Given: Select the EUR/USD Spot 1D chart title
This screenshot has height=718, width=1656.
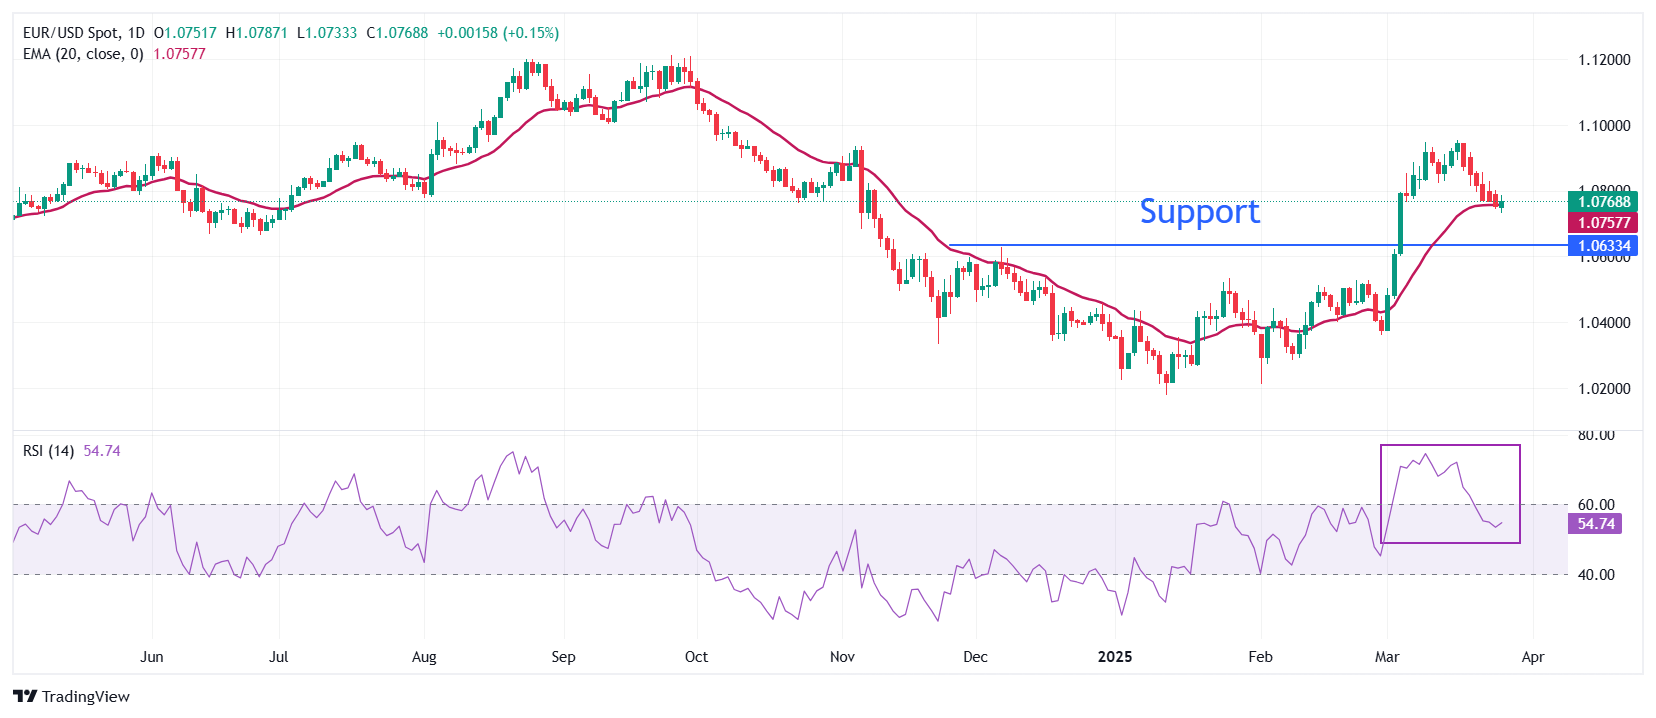Looking at the screenshot, I should [x=84, y=33].
